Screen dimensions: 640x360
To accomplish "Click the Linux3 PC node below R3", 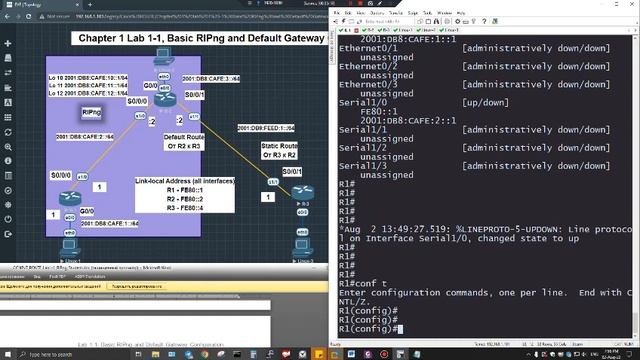I will click(302, 248).
